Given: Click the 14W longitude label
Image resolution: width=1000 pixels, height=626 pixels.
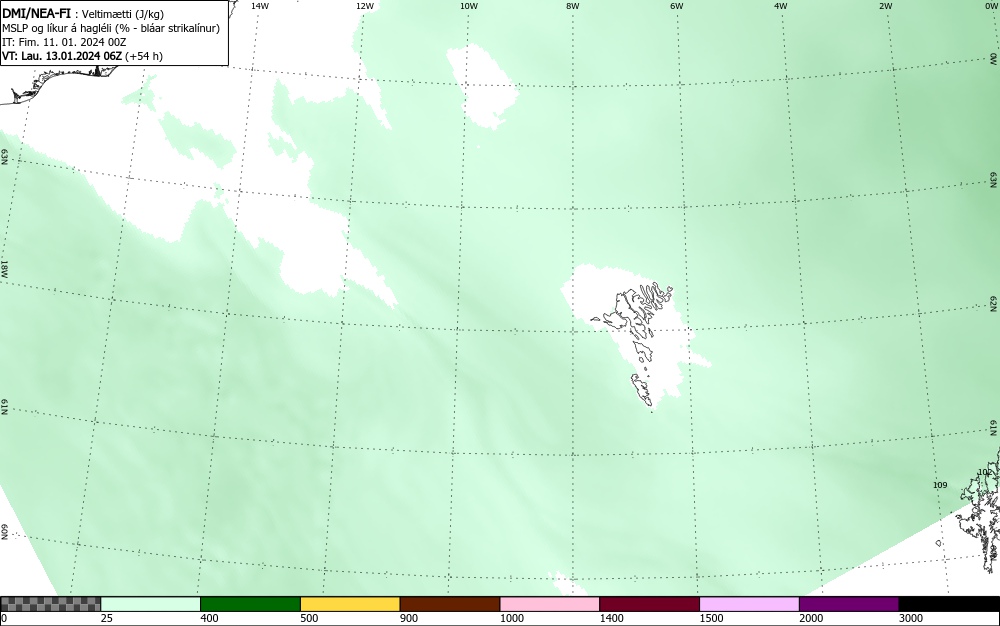Looking at the screenshot, I should click(x=260, y=6).
